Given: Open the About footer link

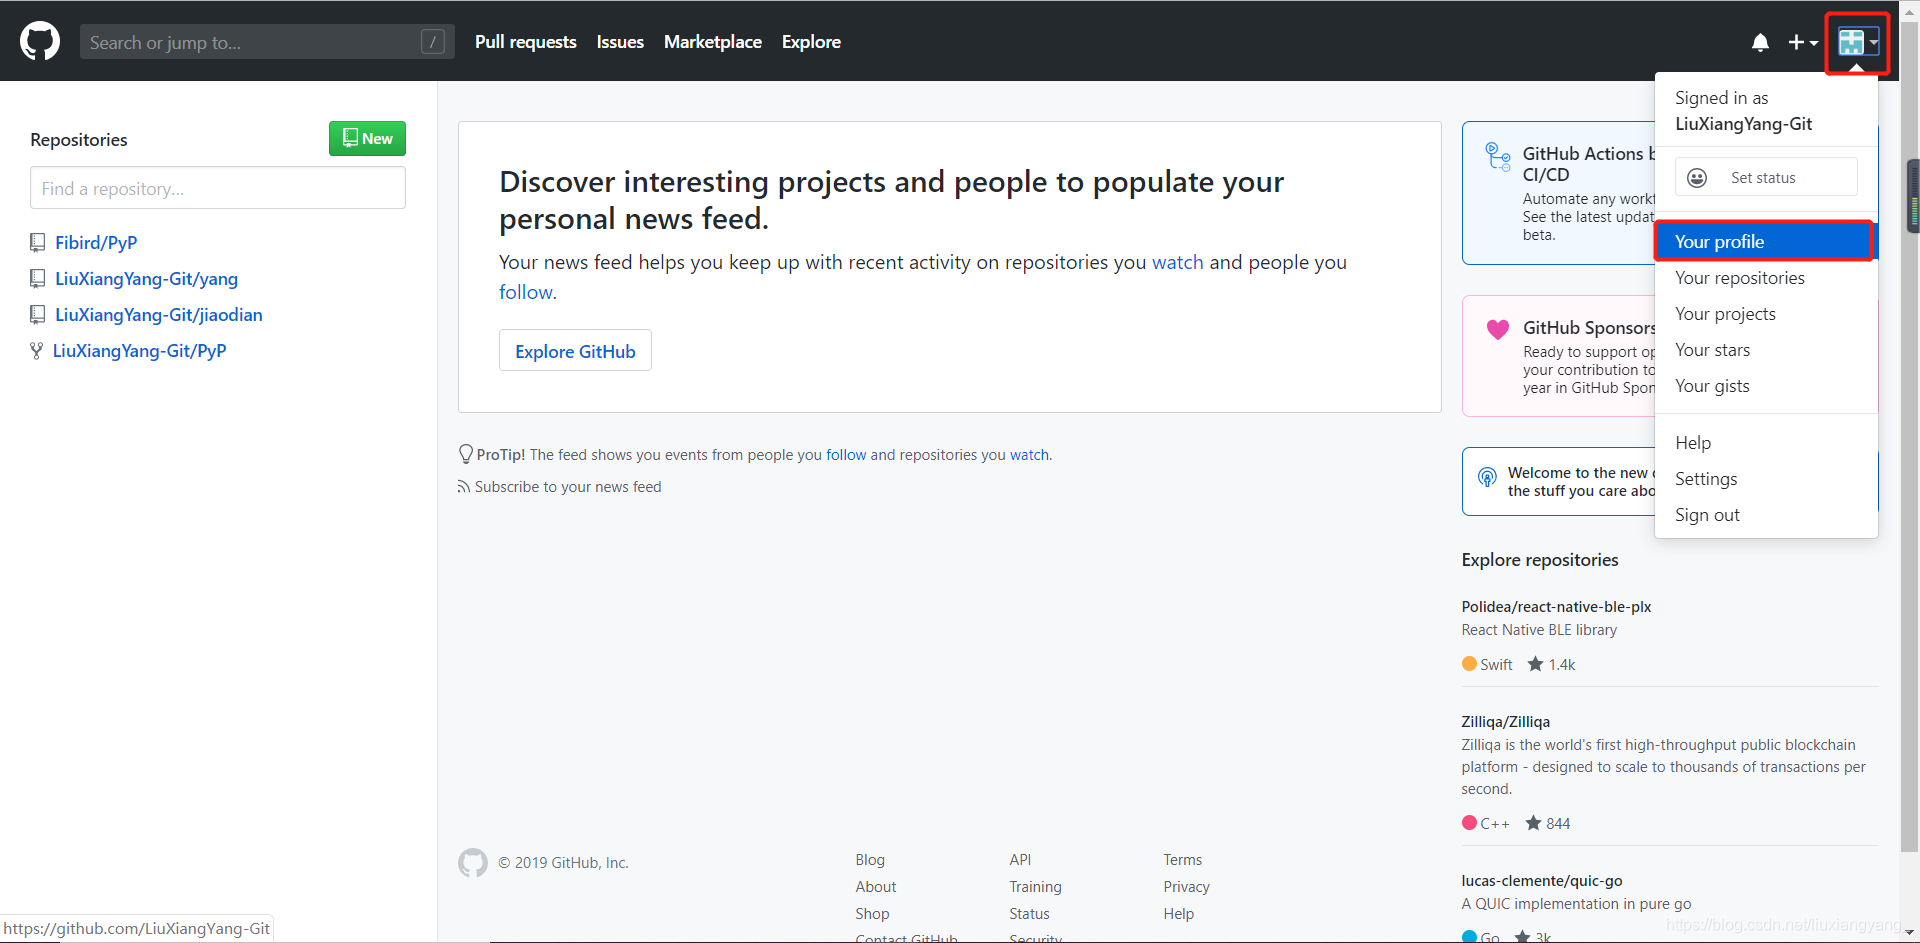Looking at the screenshot, I should click(876, 887).
